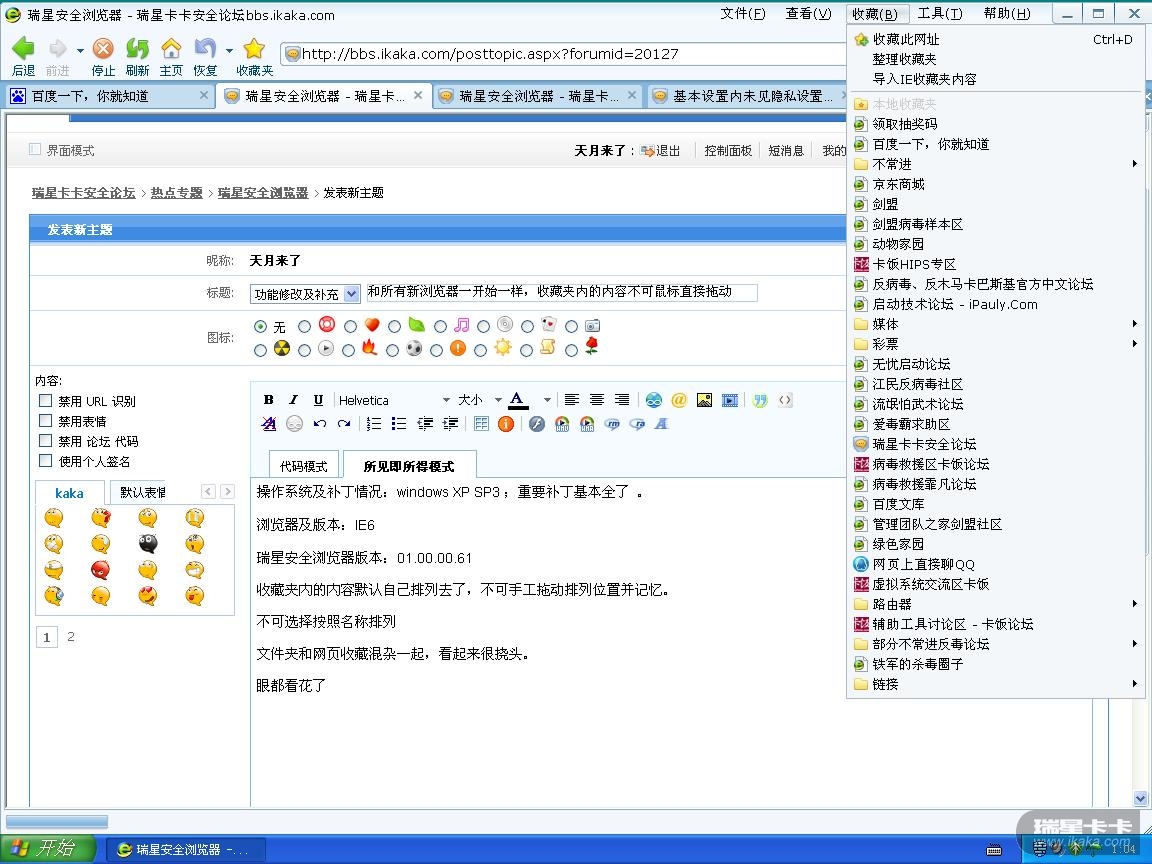
Task: Apply bold formatting in the editor
Action: tap(269, 400)
